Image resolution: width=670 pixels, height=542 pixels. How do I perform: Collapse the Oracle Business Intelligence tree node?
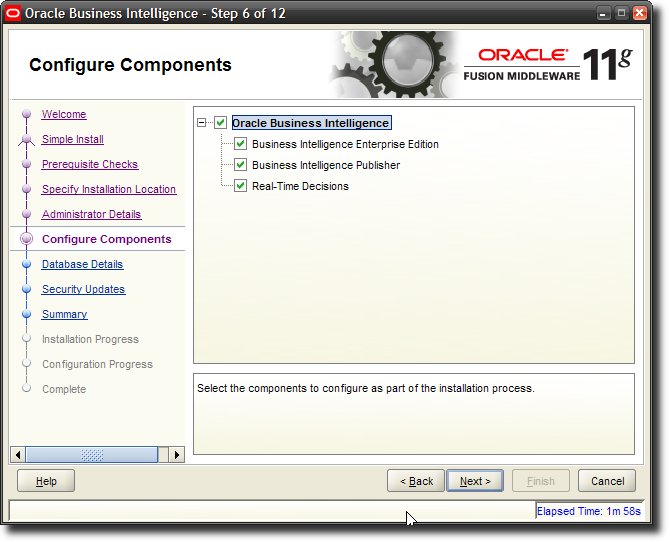tap(202, 123)
